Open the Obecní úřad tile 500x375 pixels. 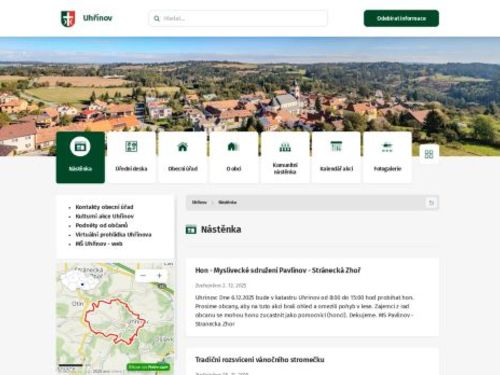point(183,157)
